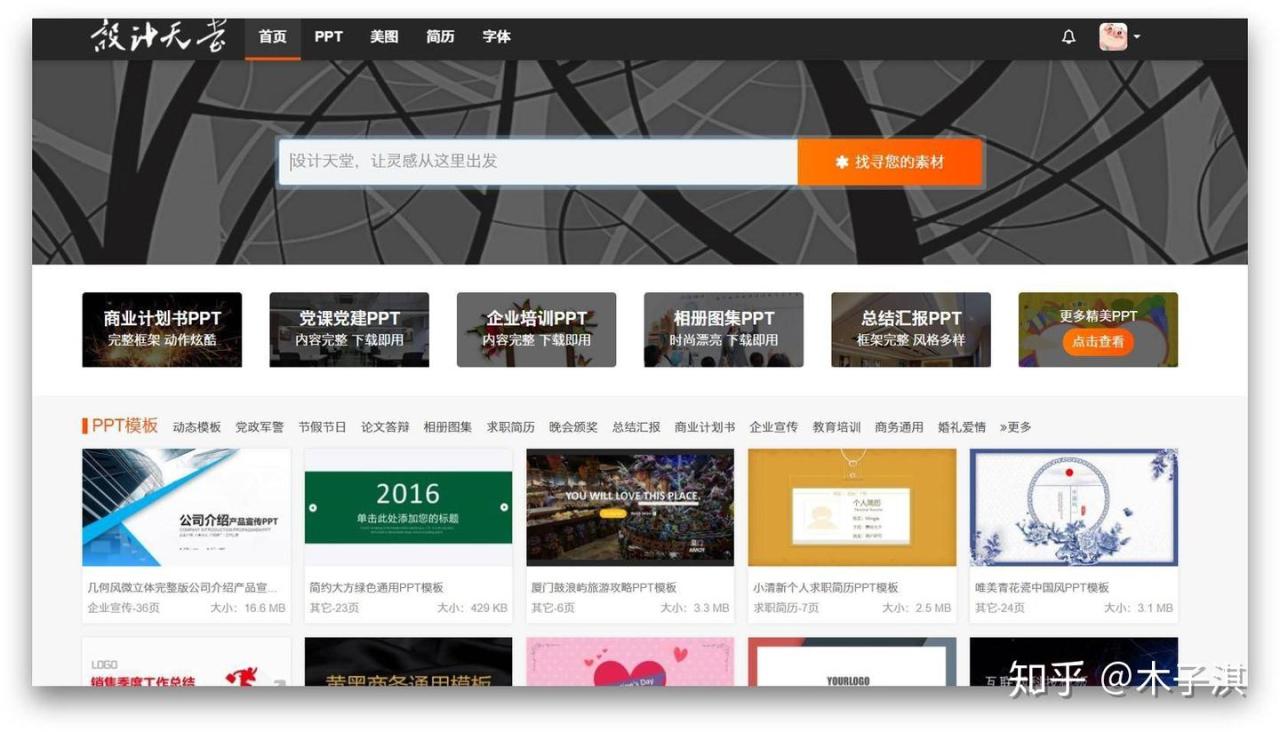
Task: Open the 字体 nav tab
Action: click(496, 37)
